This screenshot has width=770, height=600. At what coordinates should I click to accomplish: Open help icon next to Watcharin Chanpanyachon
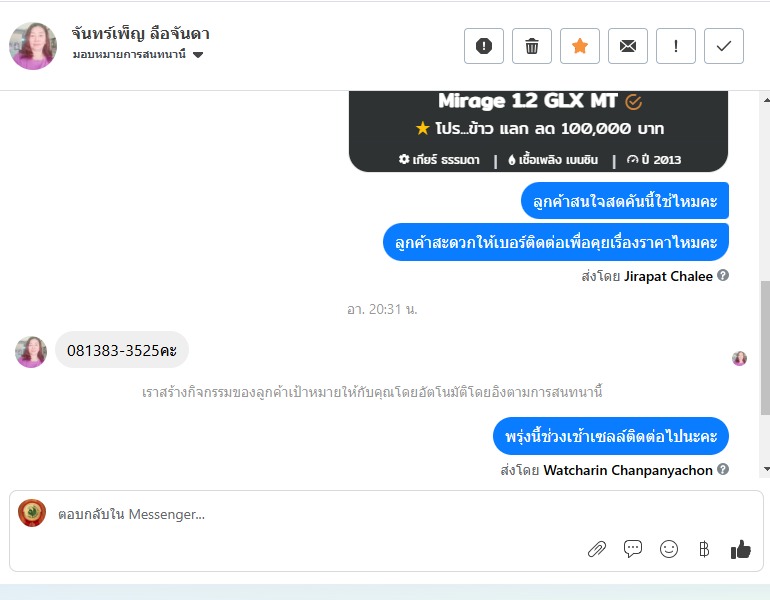tap(723, 469)
